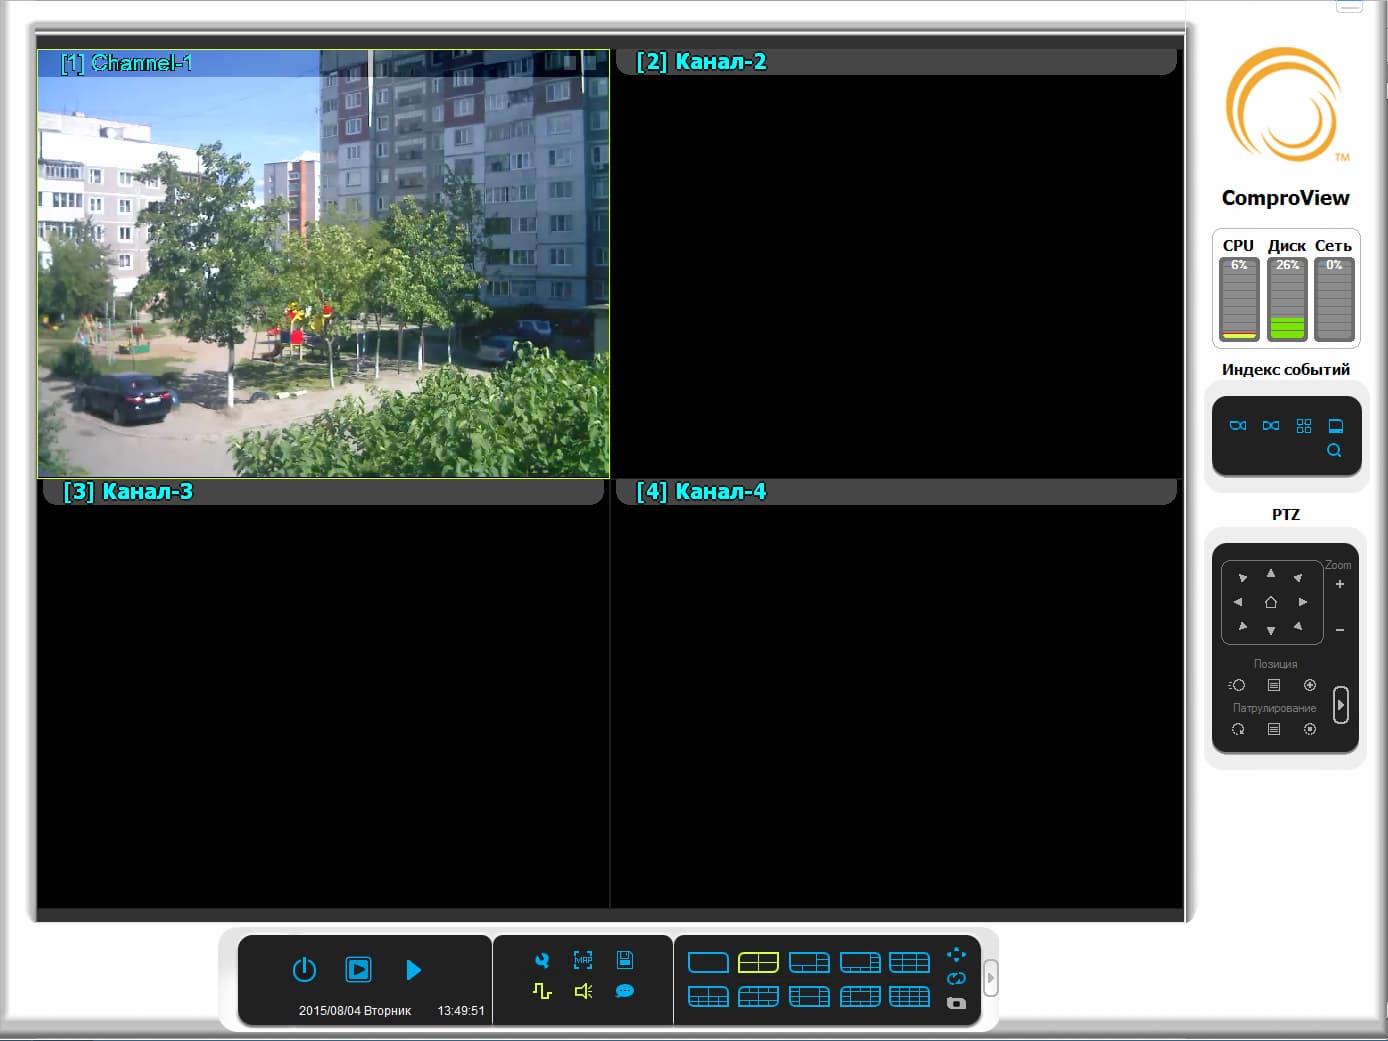This screenshot has width=1388, height=1041.
Task: Select the highlighted yellow four-view layout
Action: click(x=758, y=962)
